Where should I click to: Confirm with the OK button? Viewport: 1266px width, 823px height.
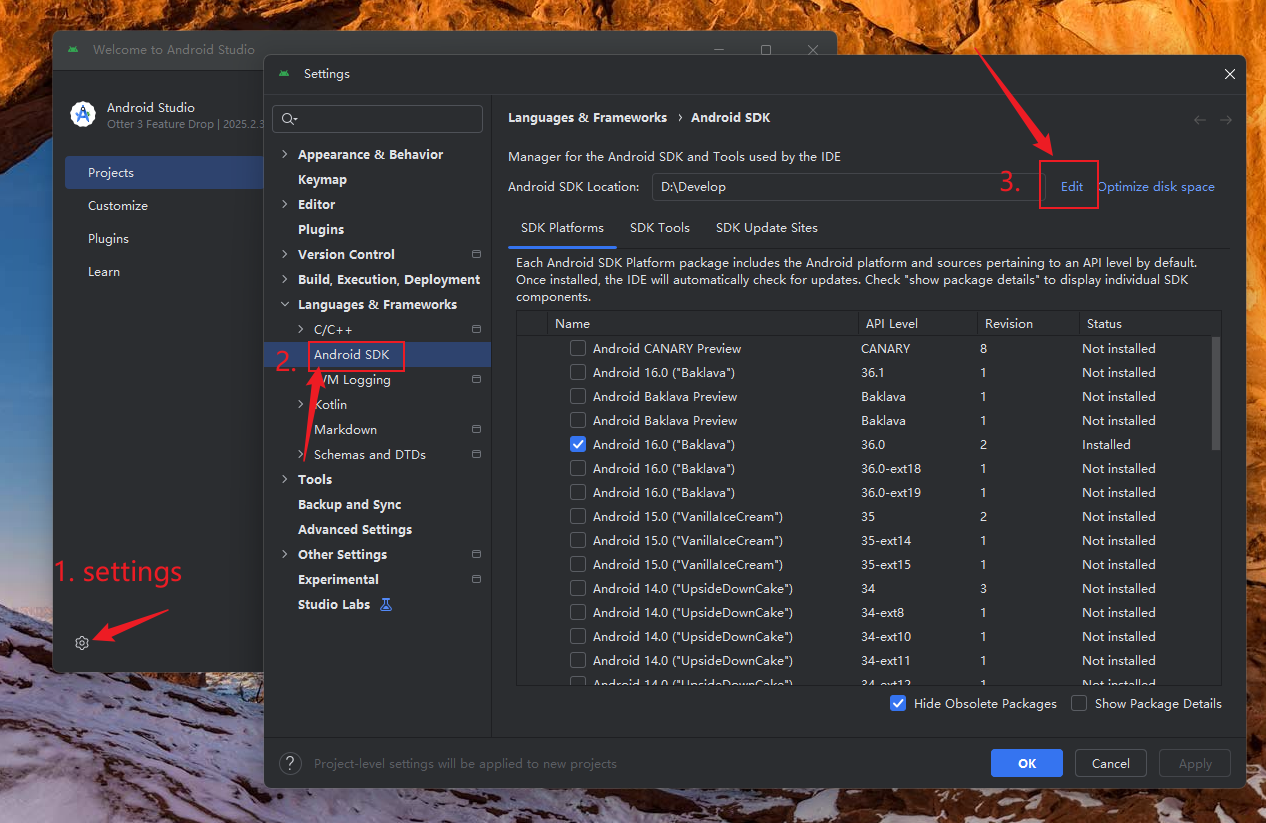pyautogui.click(x=1027, y=763)
